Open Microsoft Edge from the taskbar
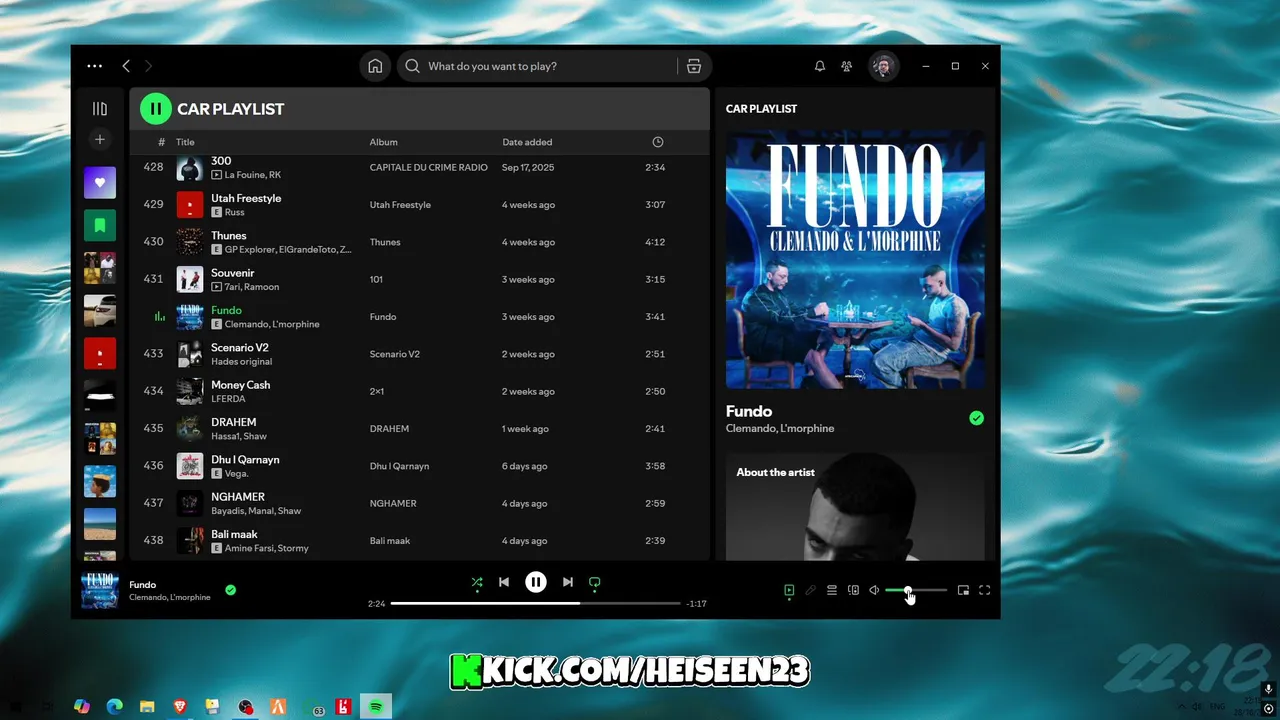 pos(115,707)
